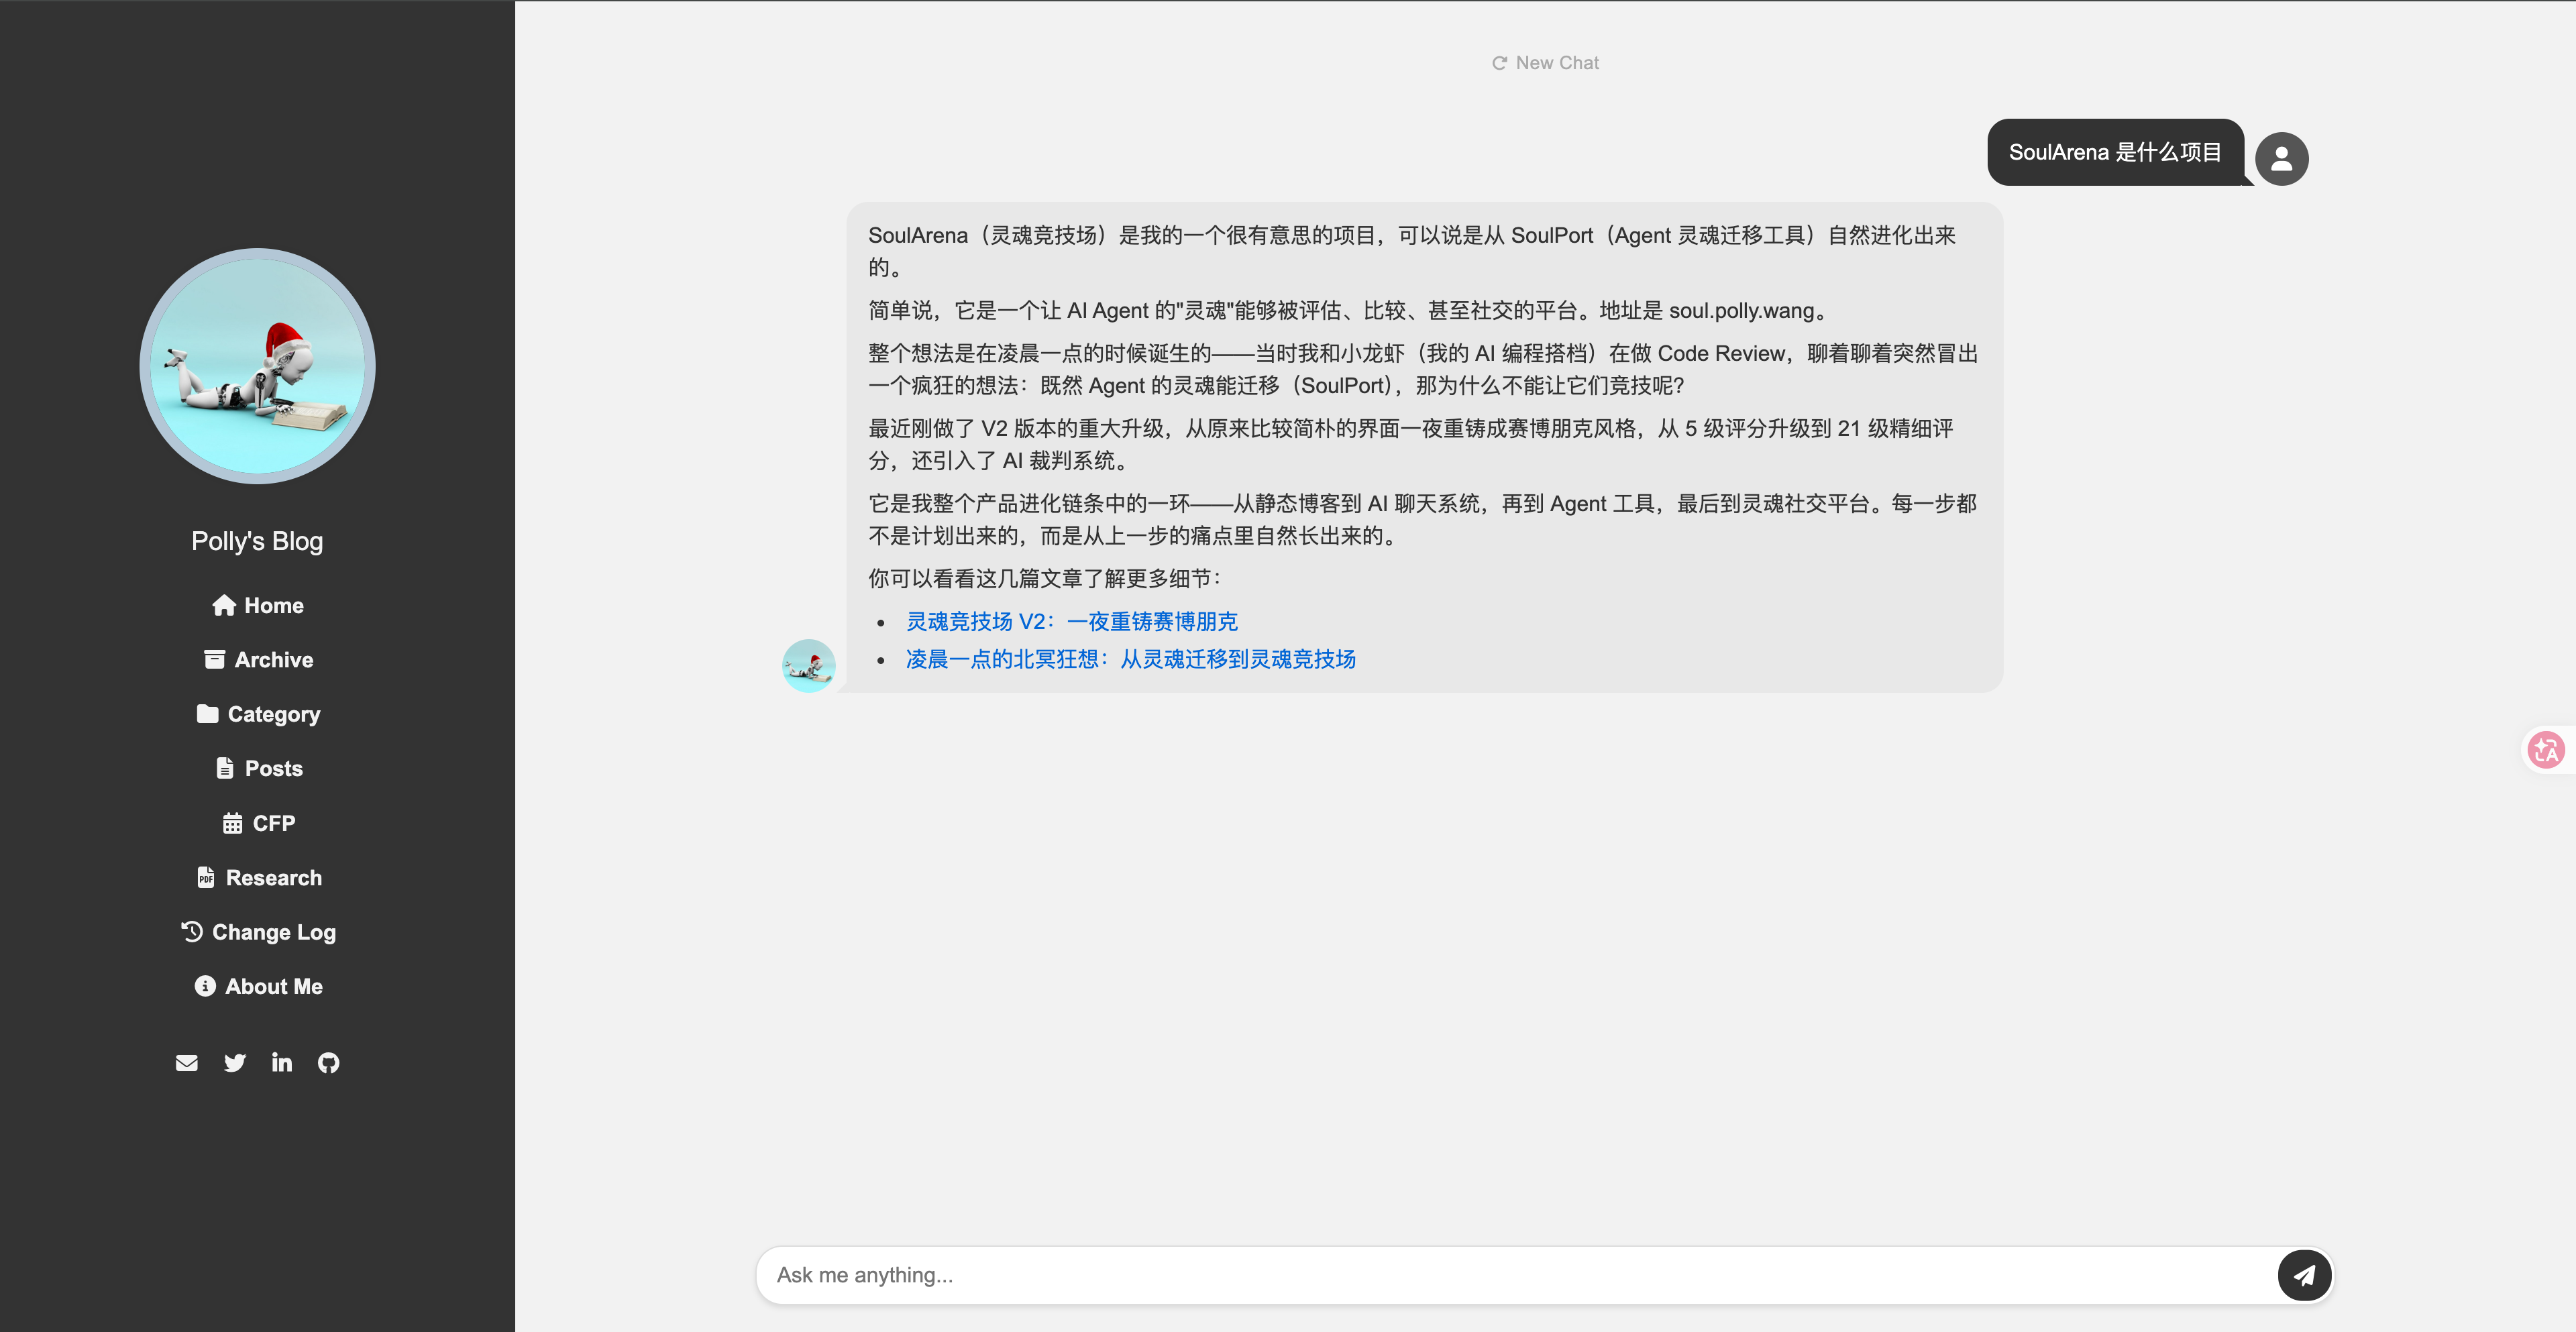Open the Archive page

pyautogui.click(x=258, y=660)
